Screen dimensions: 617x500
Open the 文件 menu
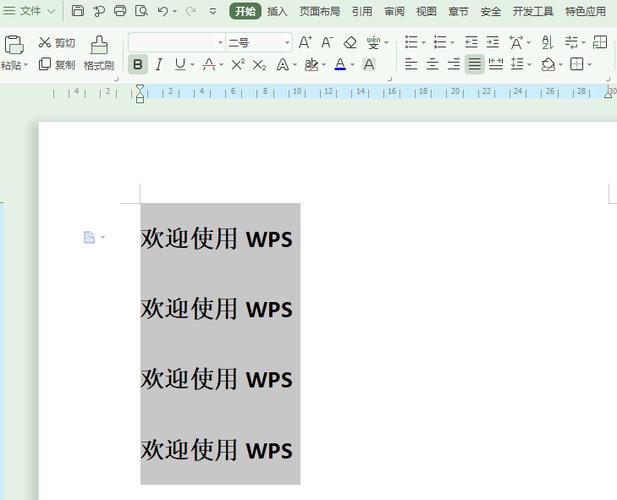[30, 11]
